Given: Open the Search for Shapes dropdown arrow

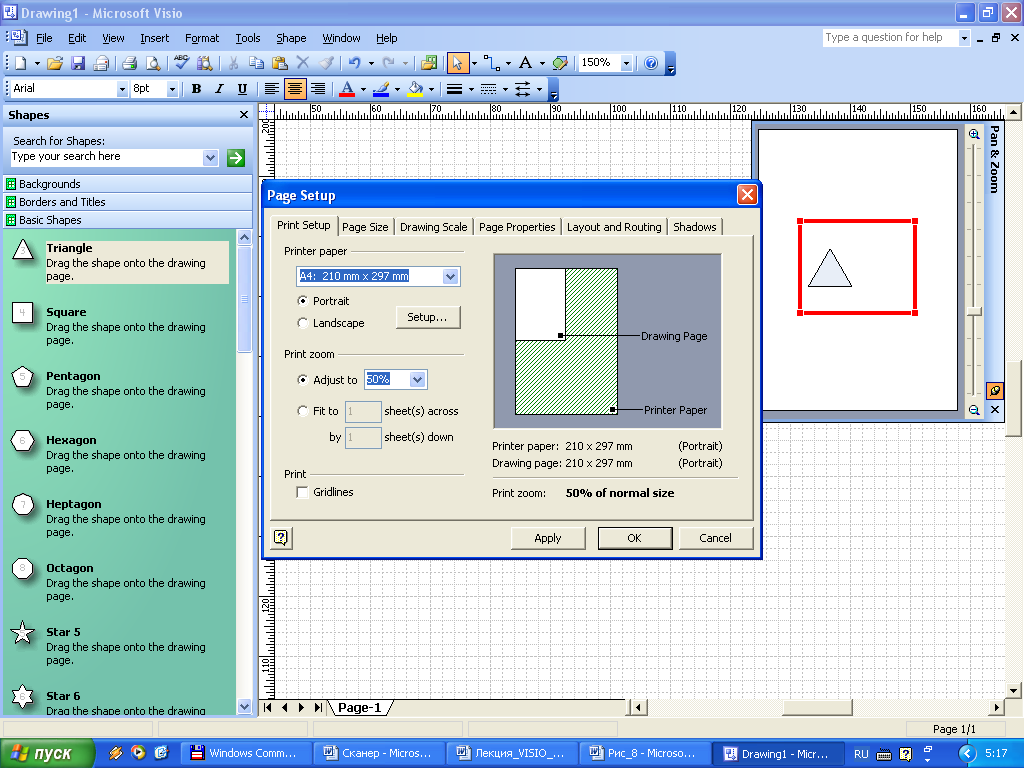Looking at the screenshot, I should [x=210, y=157].
